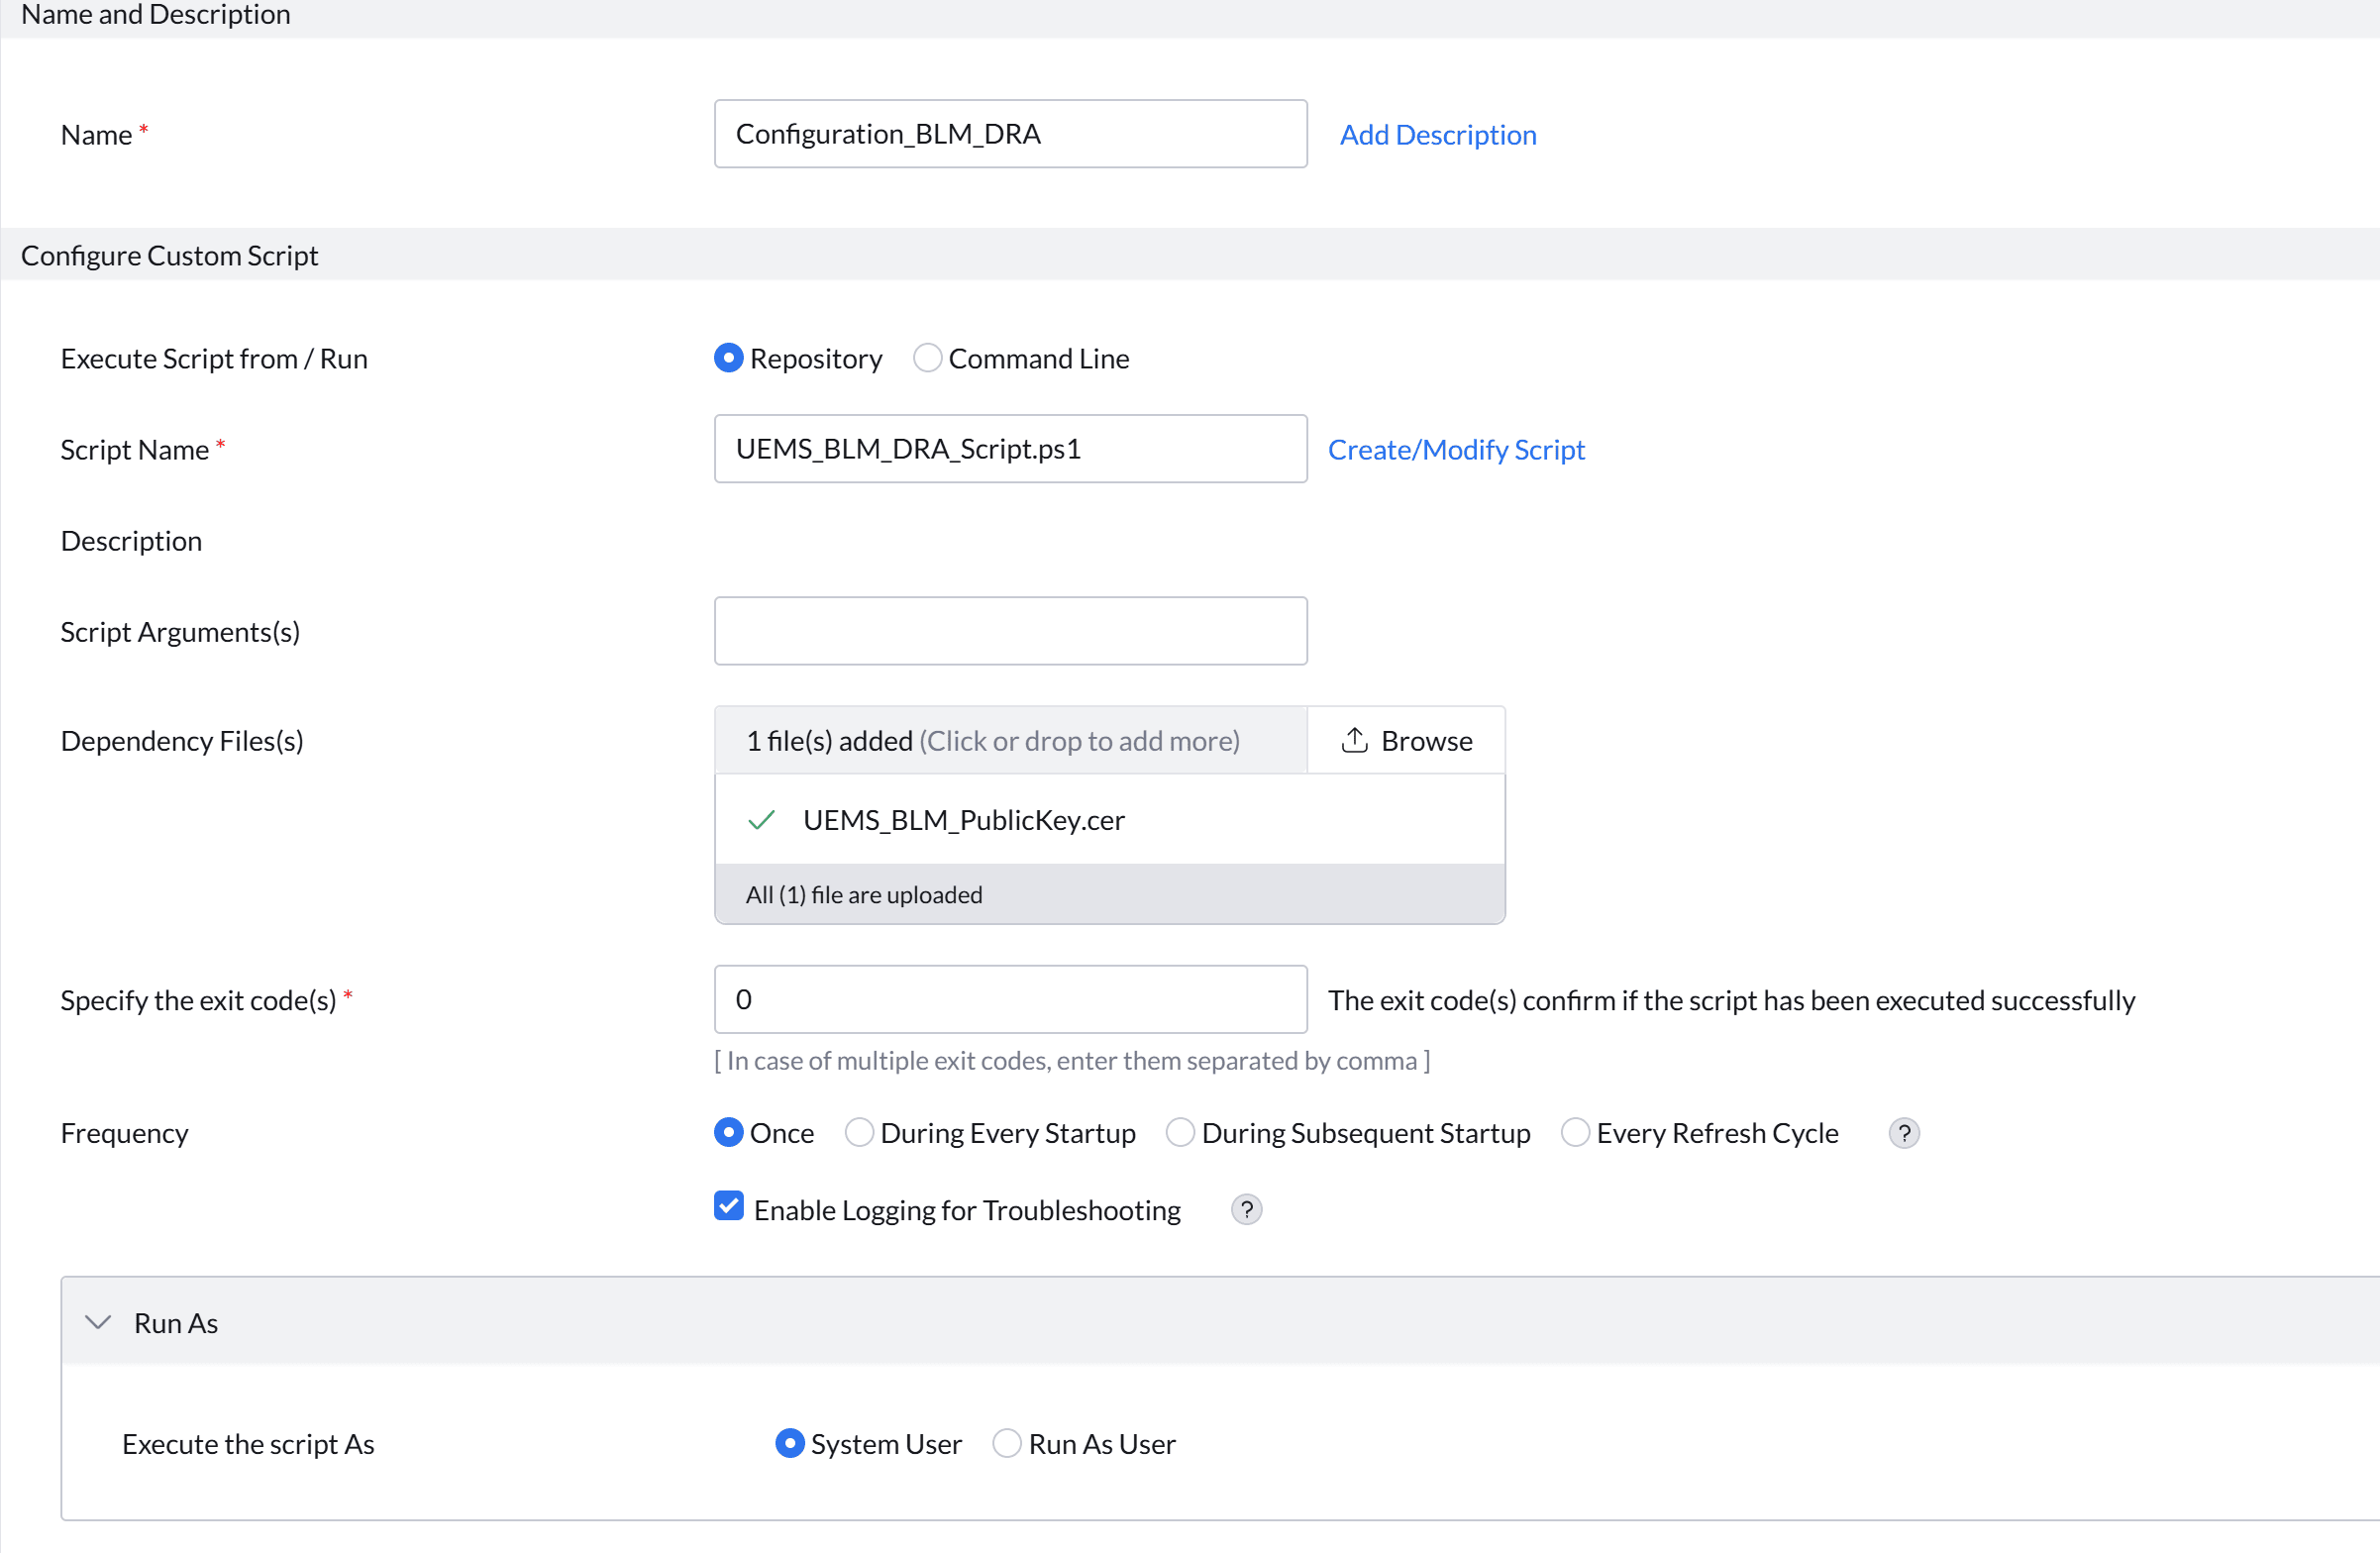Open help tooltip beside Enable Logging checkbox
Screen dimensions: 2380x1553
tap(1245, 1209)
